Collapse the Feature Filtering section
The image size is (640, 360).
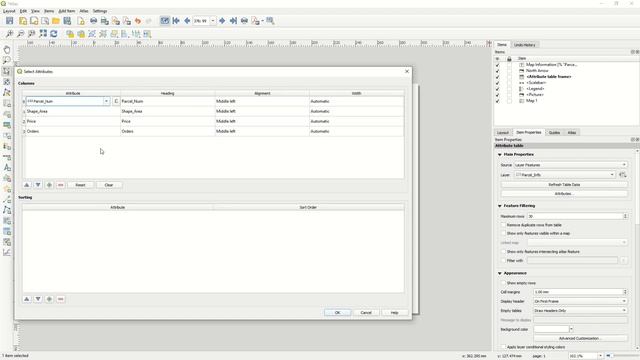click(x=500, y=206)
